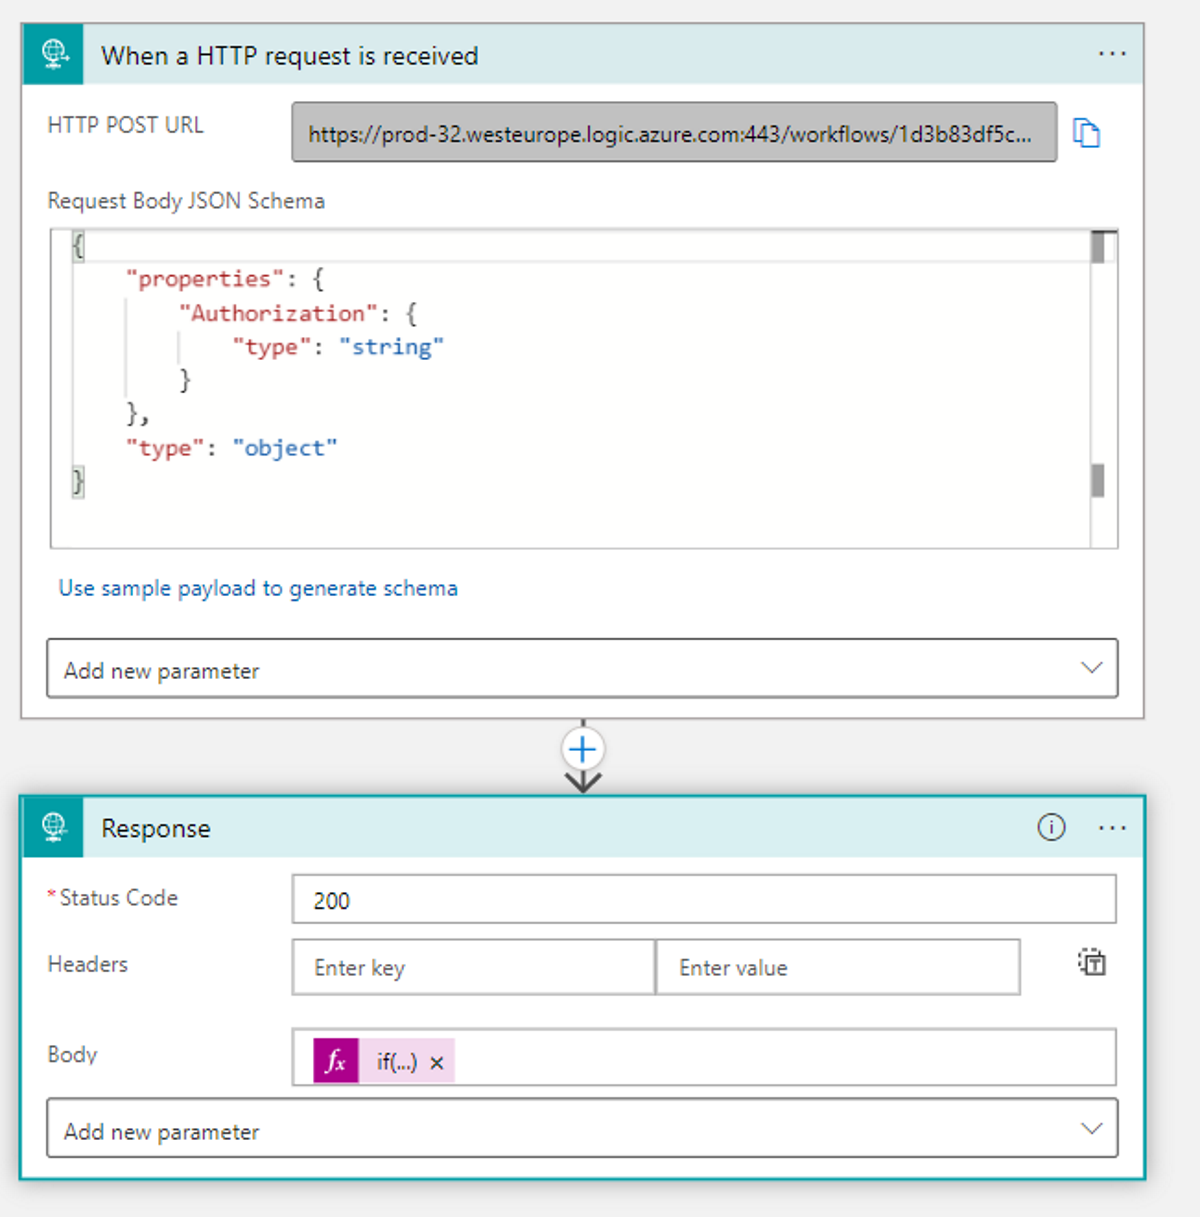Image resolution: width=1200 pixels, height=1217 pixels.
Task: View info about the Response action
Action: (1051, 828)
